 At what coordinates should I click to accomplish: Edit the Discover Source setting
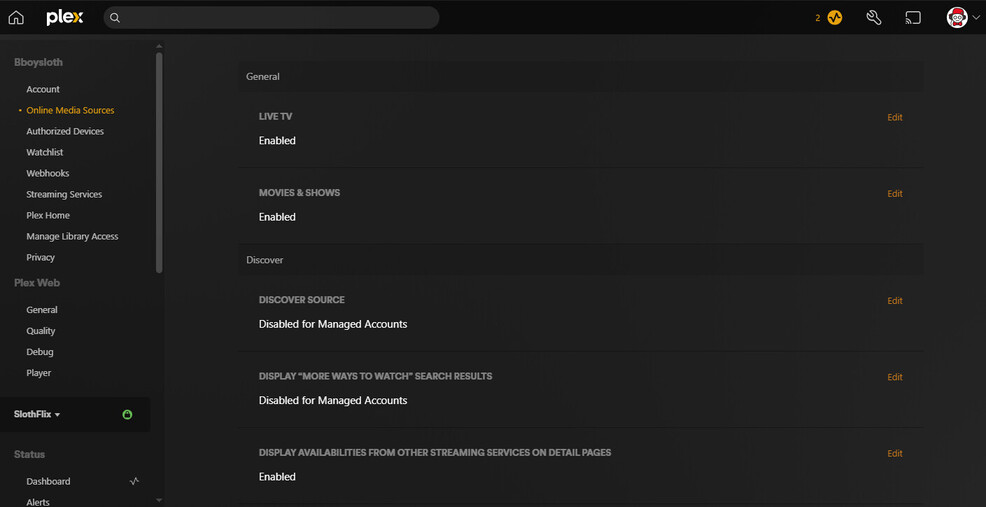coord(895,301)
